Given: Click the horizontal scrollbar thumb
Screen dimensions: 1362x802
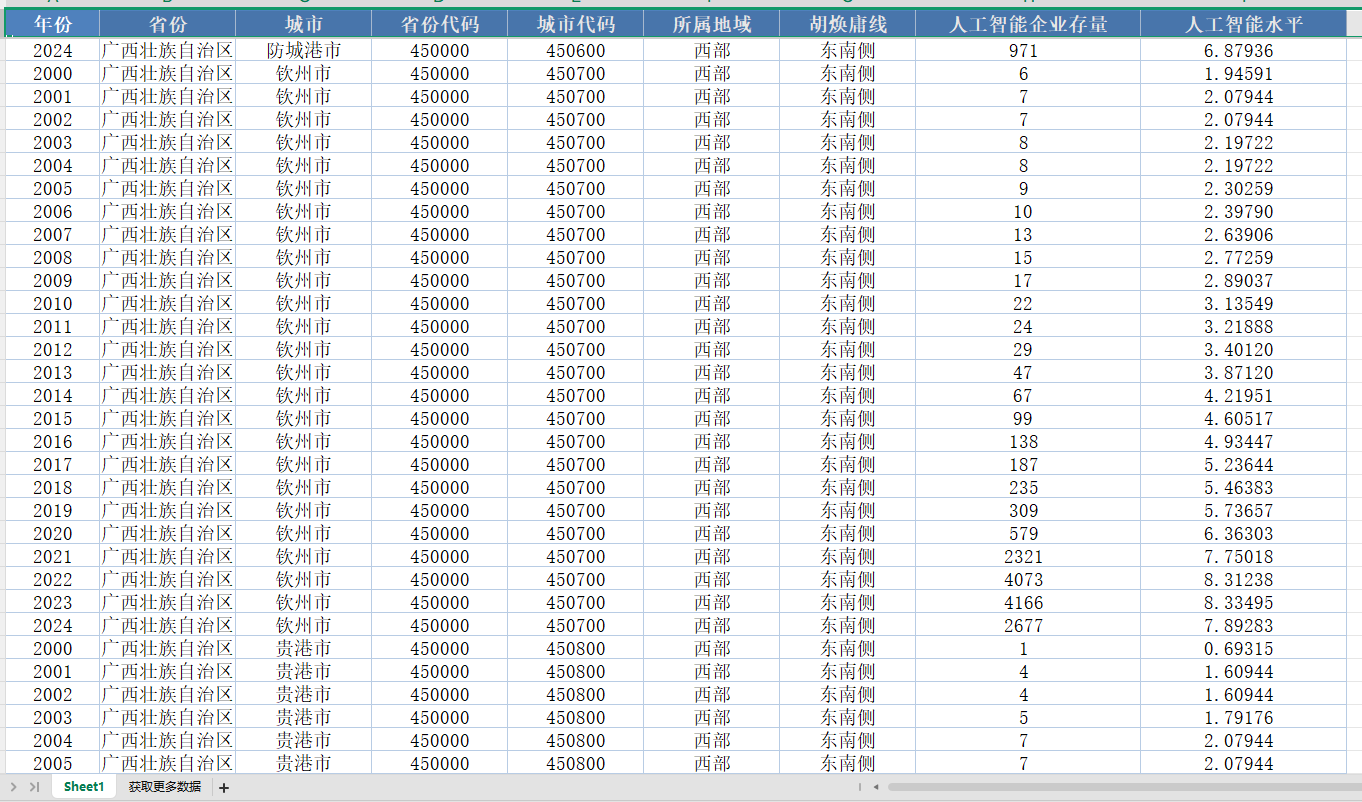Looking at the screenshot, I should (x=1124, y=787).
